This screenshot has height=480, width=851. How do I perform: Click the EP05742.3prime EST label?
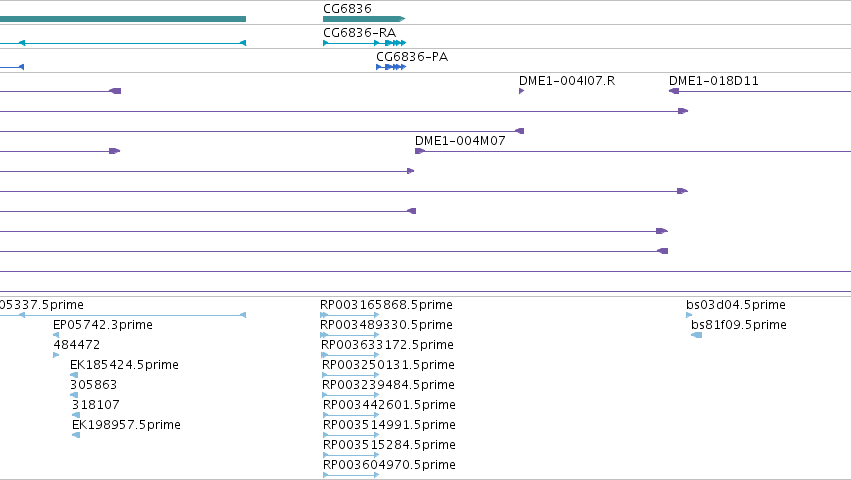click(x=103, y=325)
